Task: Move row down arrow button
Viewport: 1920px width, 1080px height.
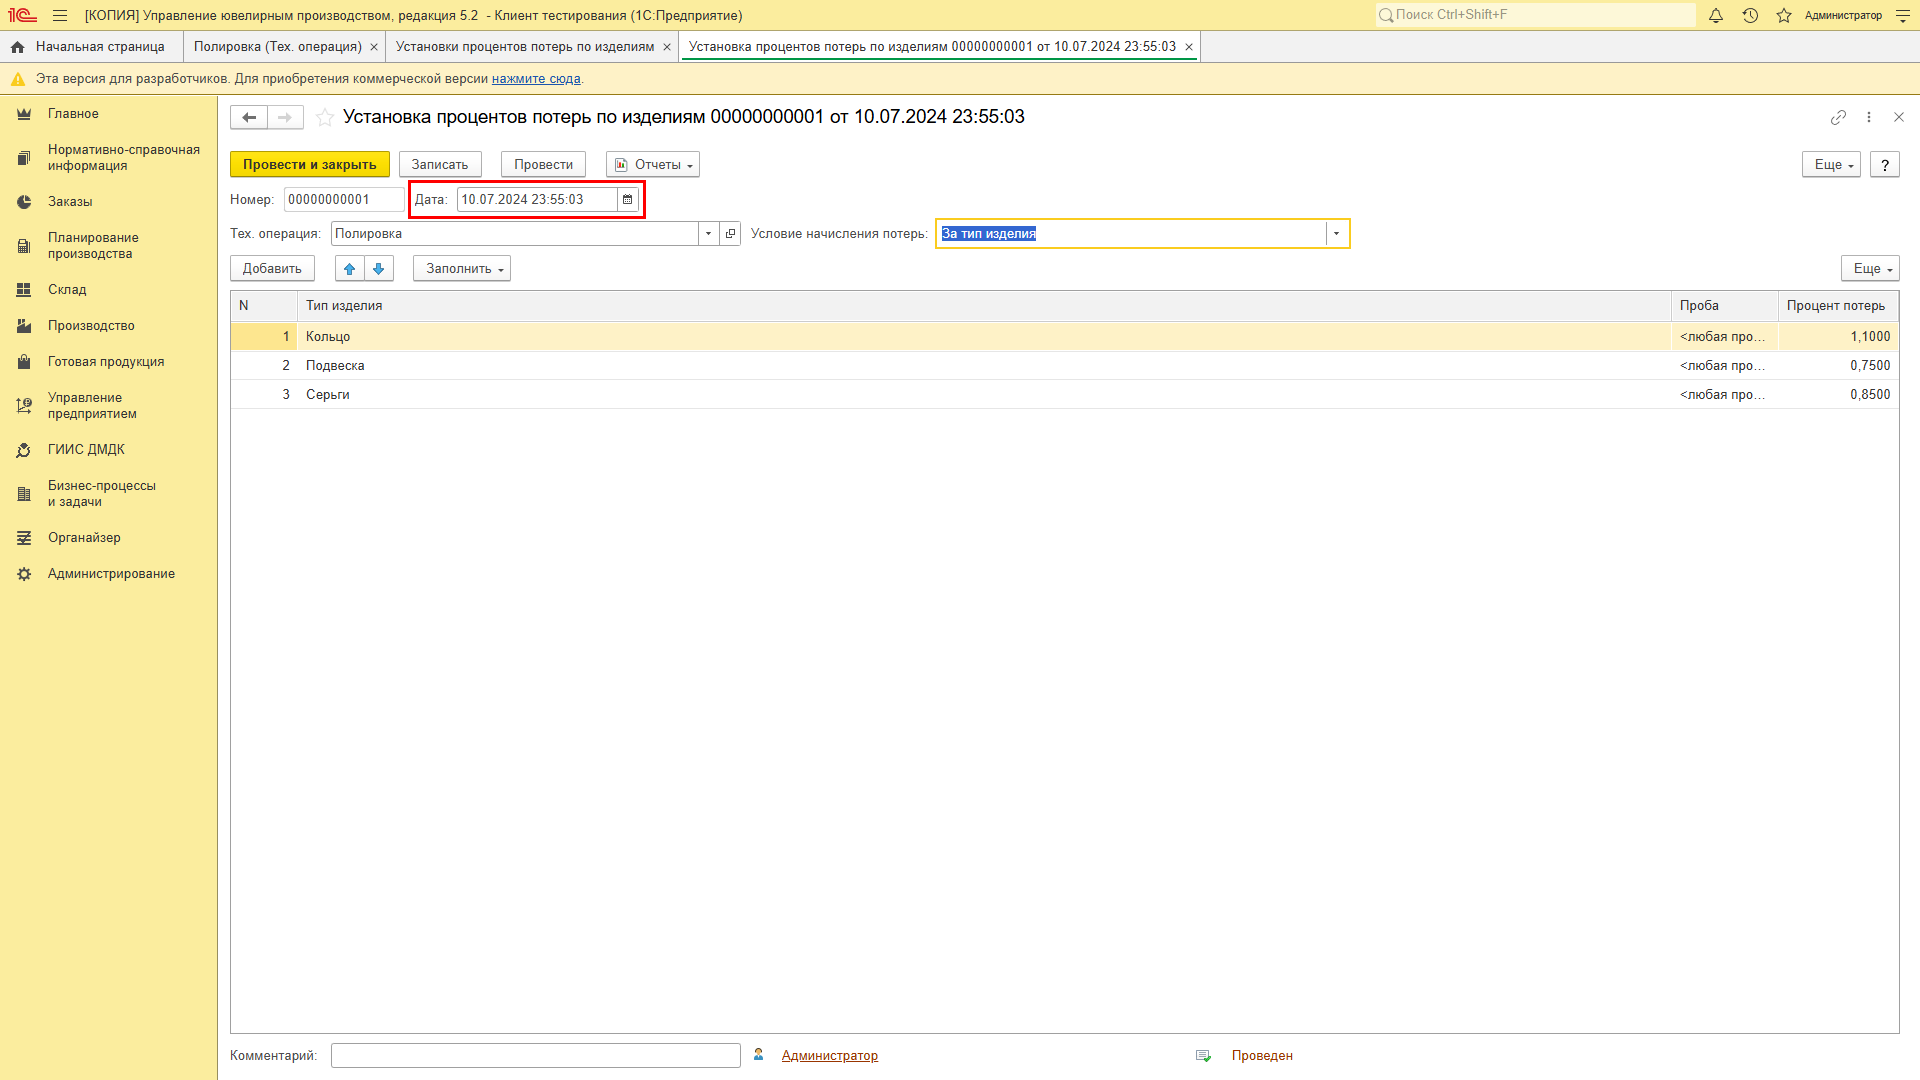Action: click(379, 268)
